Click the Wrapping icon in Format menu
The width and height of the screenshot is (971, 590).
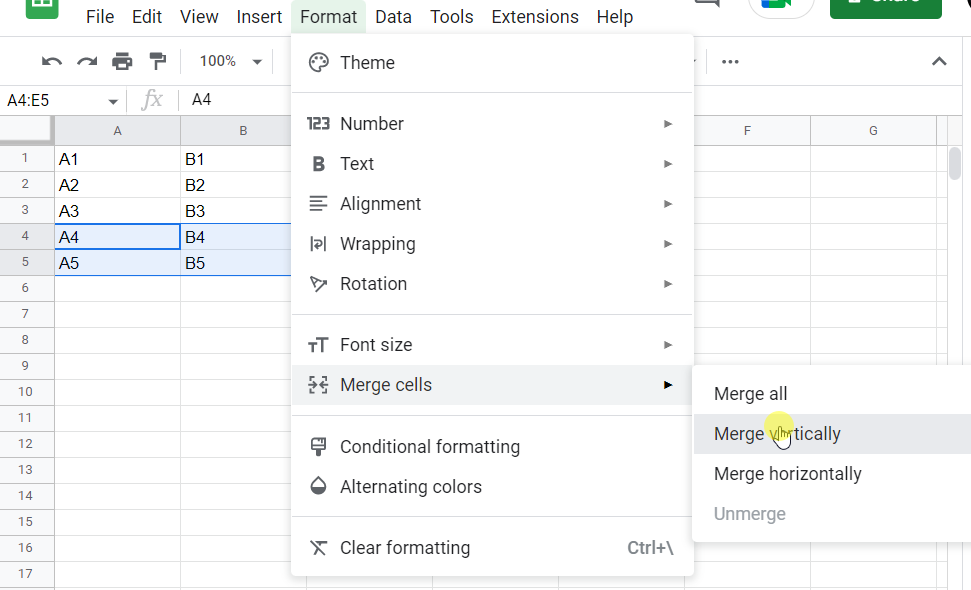[x=319, y=243]
